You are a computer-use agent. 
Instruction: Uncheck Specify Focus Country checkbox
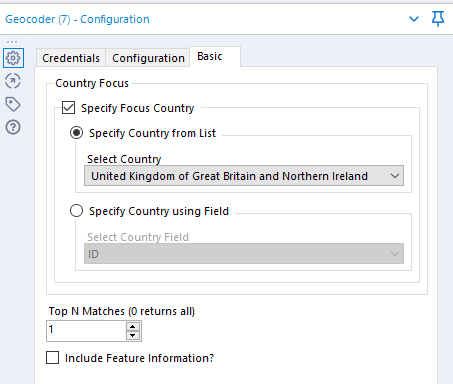pos(68,108)
